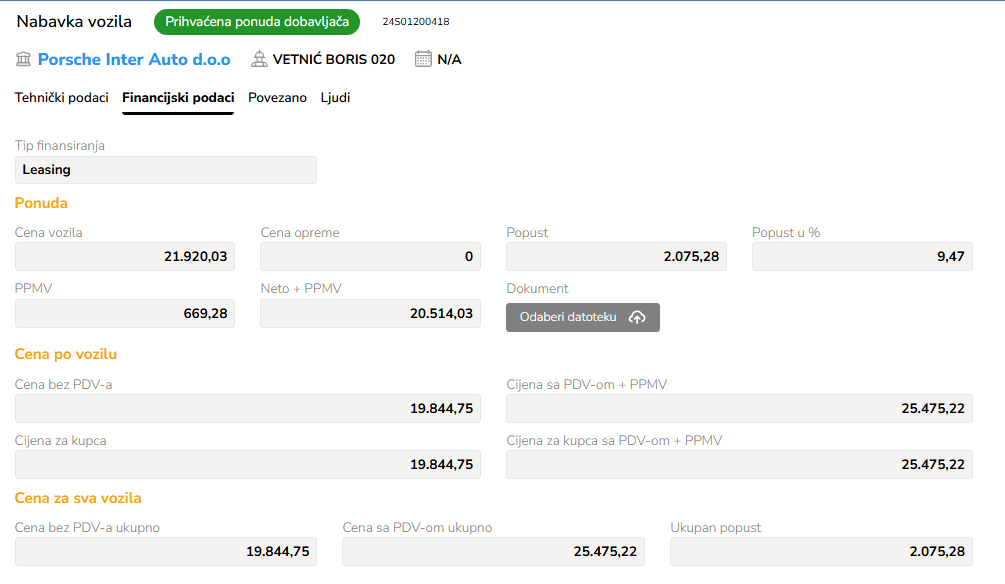The height and width of the screenshot is (584, 1005).
Task: Switch to the Tehnički podaci tab
Action: coord(62,97)
